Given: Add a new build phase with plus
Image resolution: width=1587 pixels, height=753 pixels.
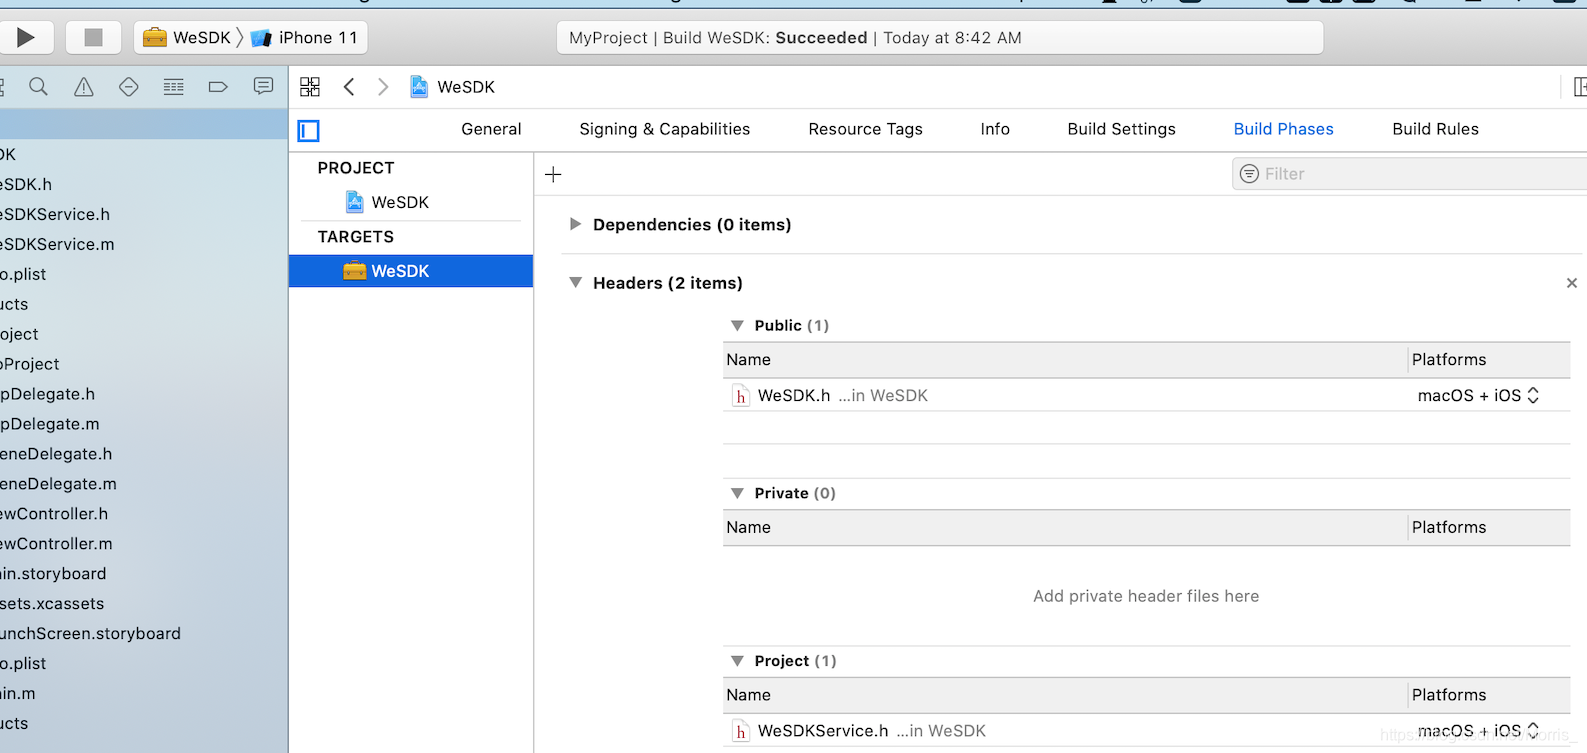Looking at the screenshot, I should (x=553, y=174).
